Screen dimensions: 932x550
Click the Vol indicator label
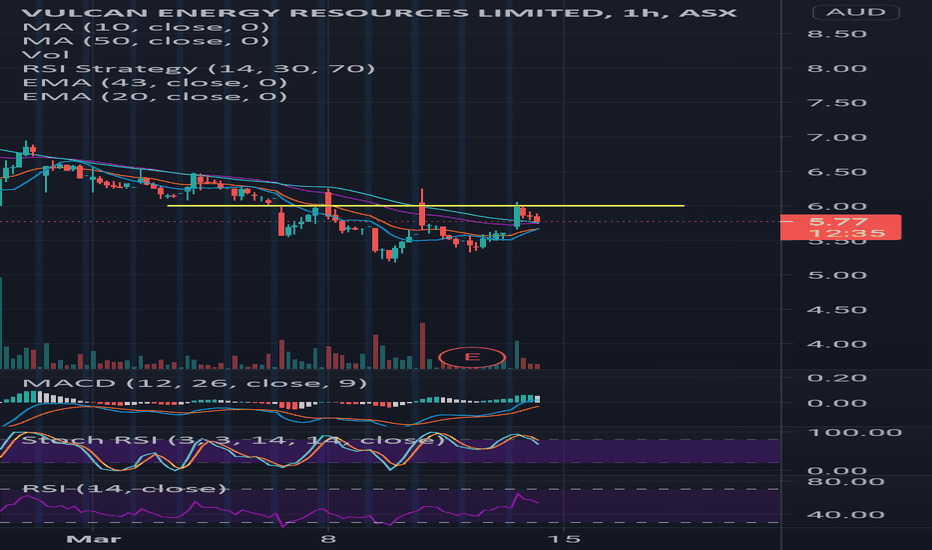(x=46, y=55)
